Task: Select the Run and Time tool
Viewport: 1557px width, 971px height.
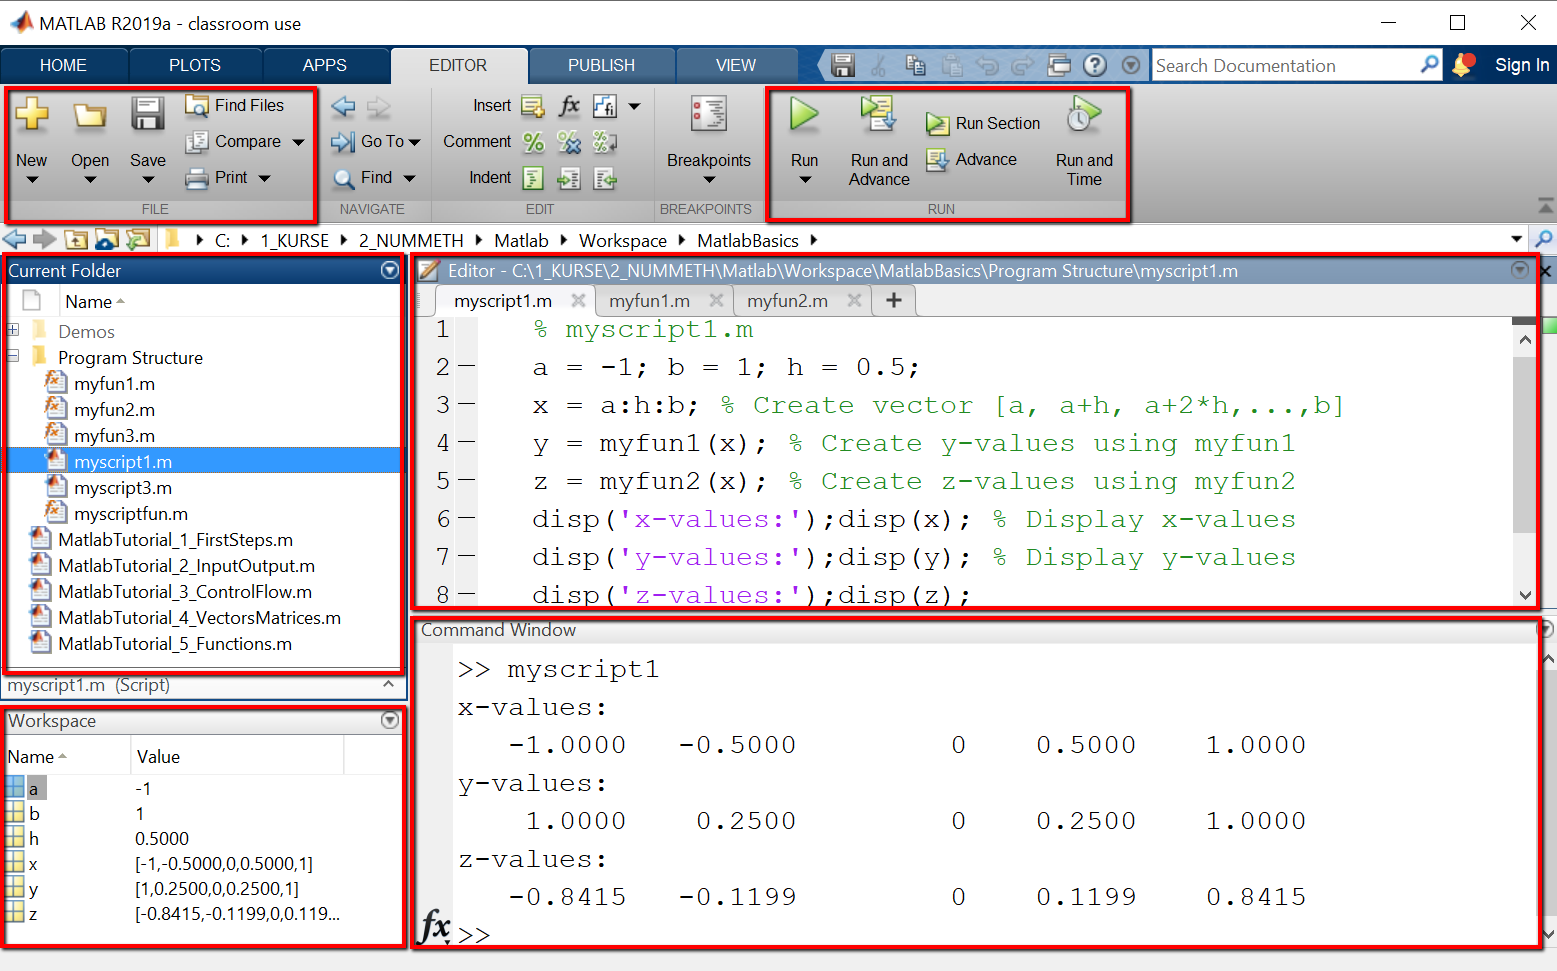Action: click(x=1083, y=140)
